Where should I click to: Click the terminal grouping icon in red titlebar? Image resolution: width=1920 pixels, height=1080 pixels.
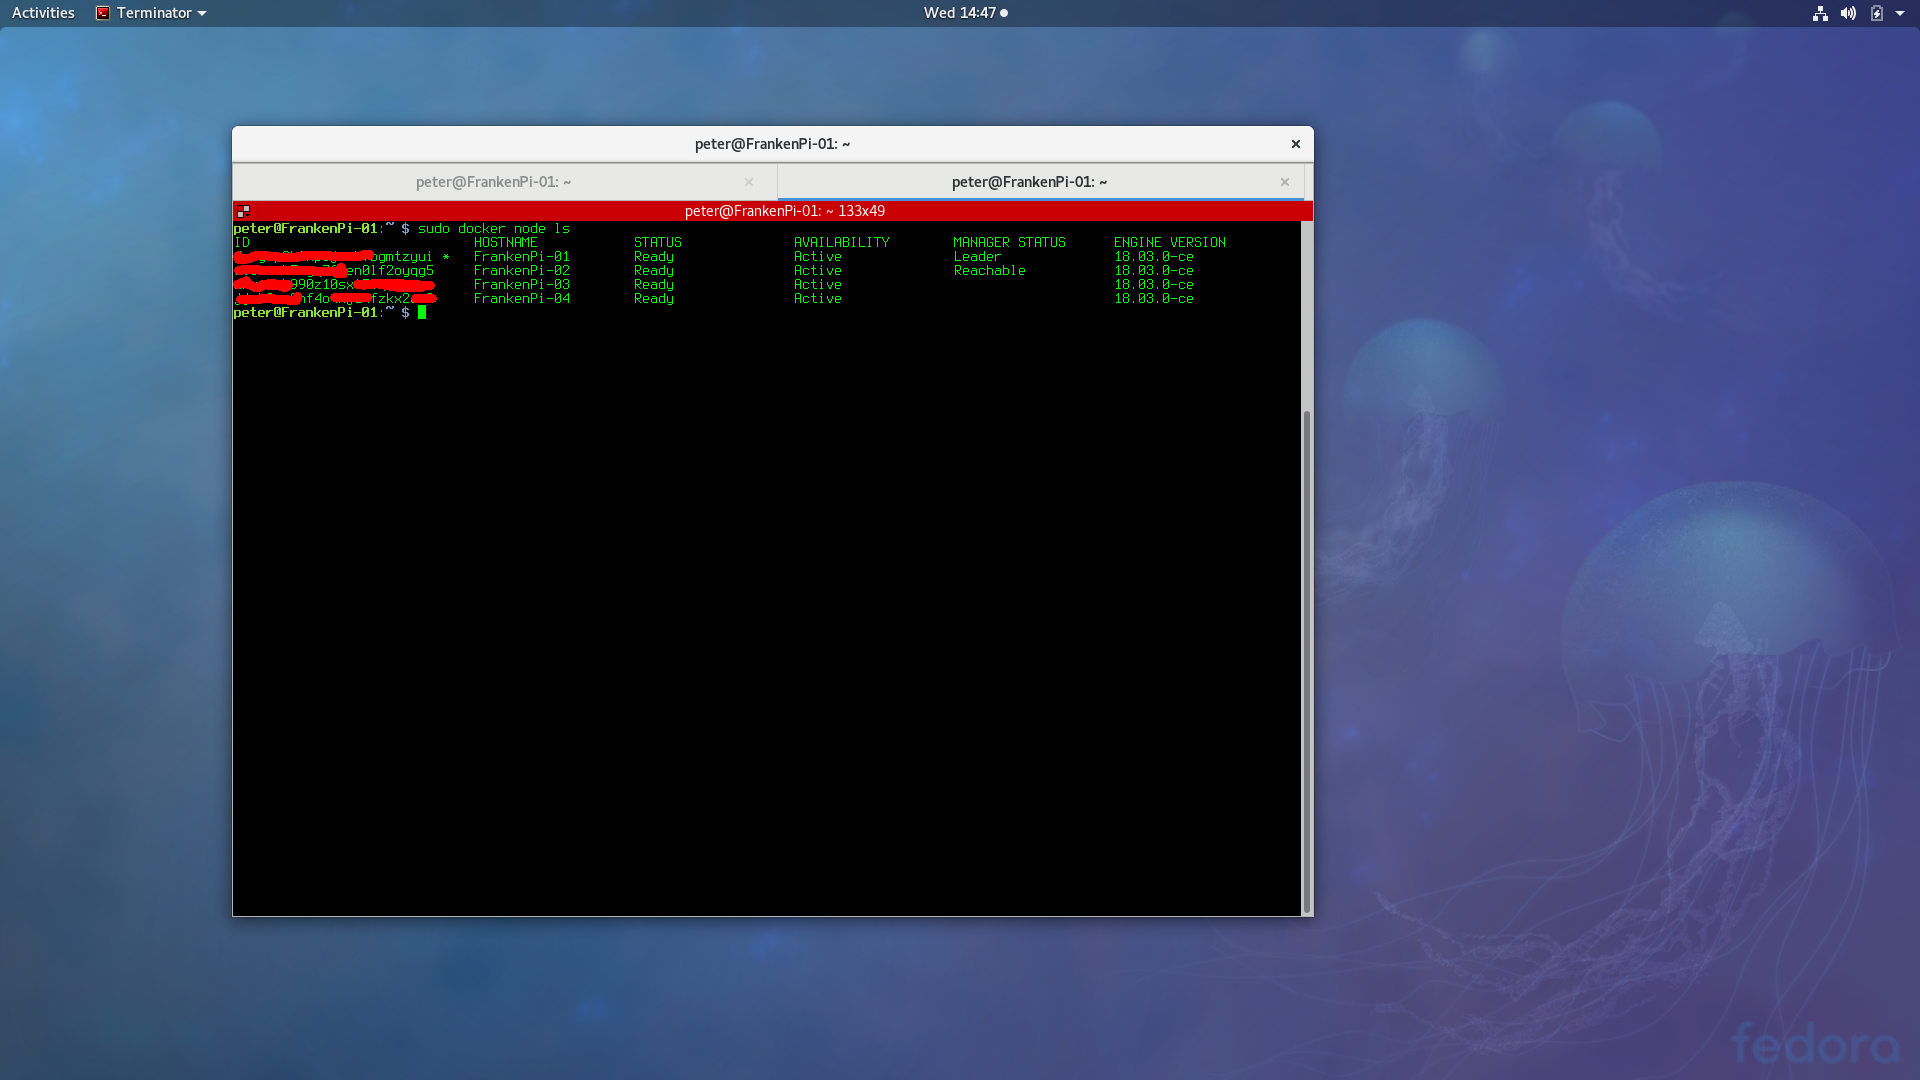pos(243,211)
